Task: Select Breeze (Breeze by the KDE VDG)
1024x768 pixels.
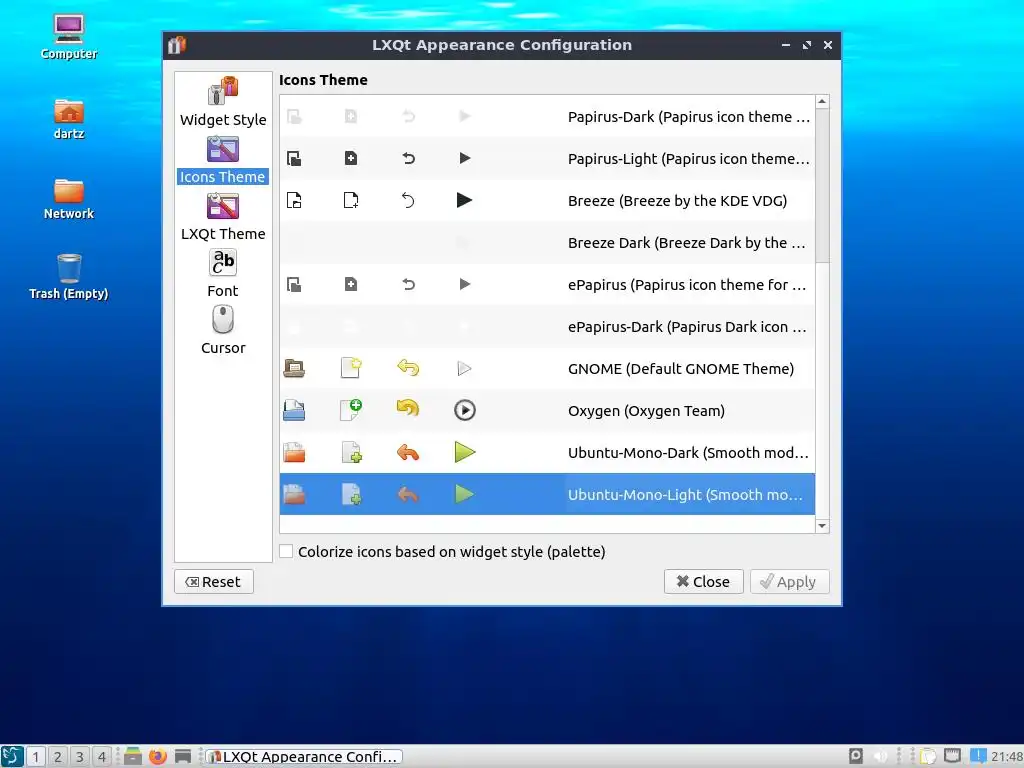Action: [547, 200]
